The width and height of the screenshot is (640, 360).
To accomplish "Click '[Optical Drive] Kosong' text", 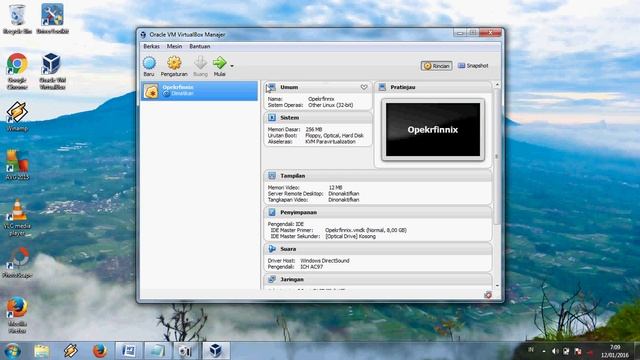I will tap(350, 236).
